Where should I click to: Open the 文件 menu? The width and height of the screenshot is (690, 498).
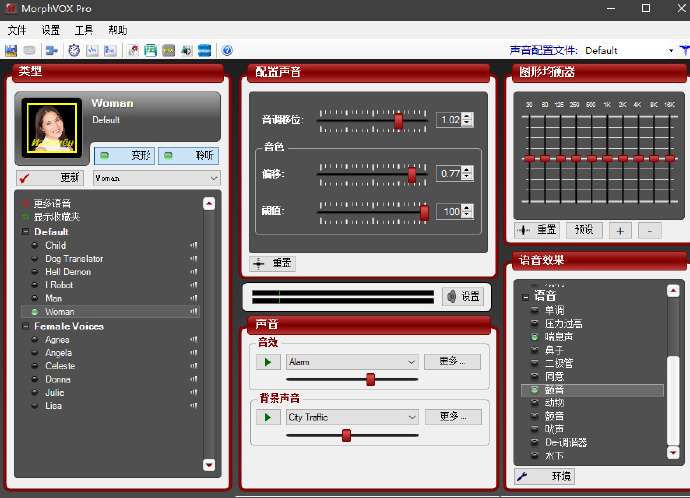[x=17, y=30]
